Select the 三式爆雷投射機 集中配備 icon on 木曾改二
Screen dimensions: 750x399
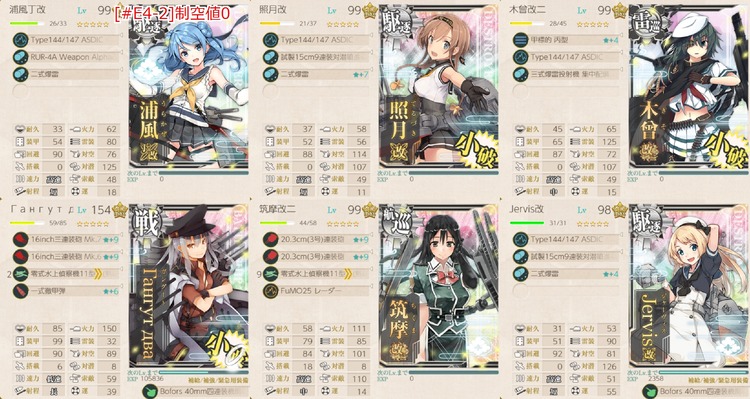click(x=520, y=74)
